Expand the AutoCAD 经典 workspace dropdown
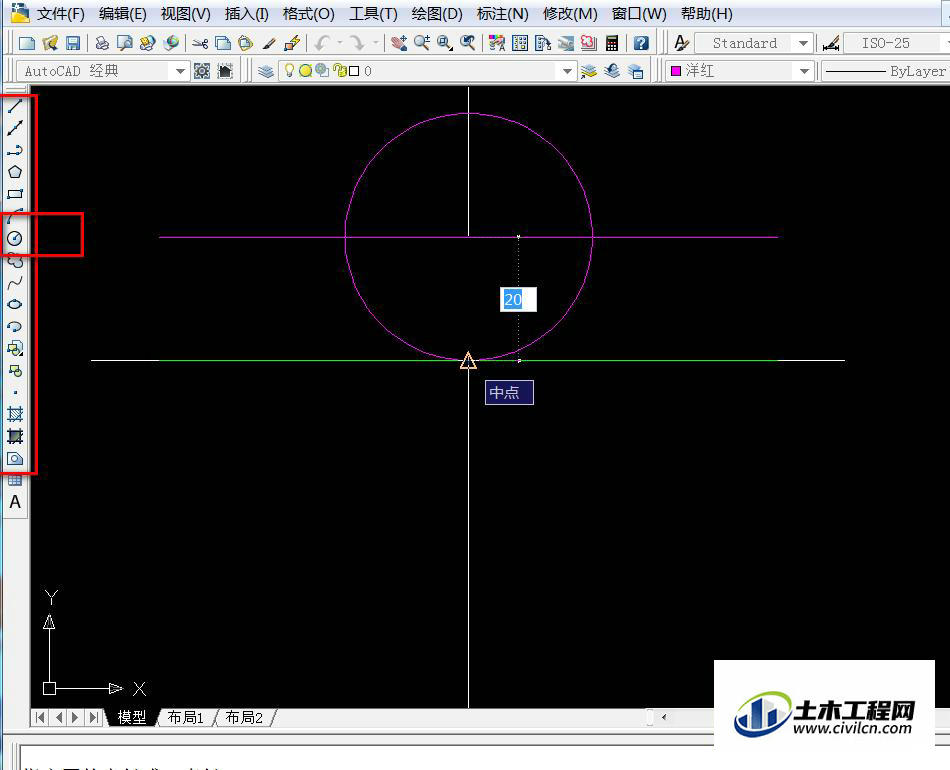This screenshot has height=770, width=950. coord(180,71)
